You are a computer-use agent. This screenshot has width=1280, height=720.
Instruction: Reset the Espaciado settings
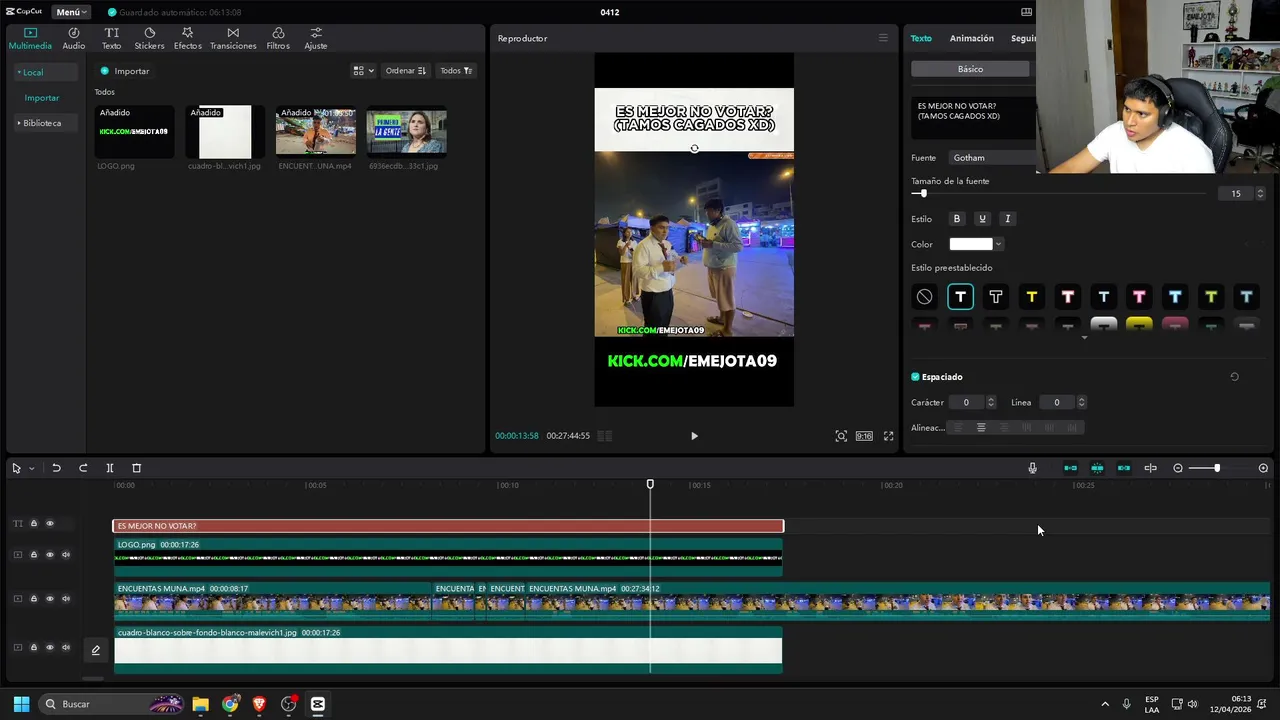(1234, 377)
